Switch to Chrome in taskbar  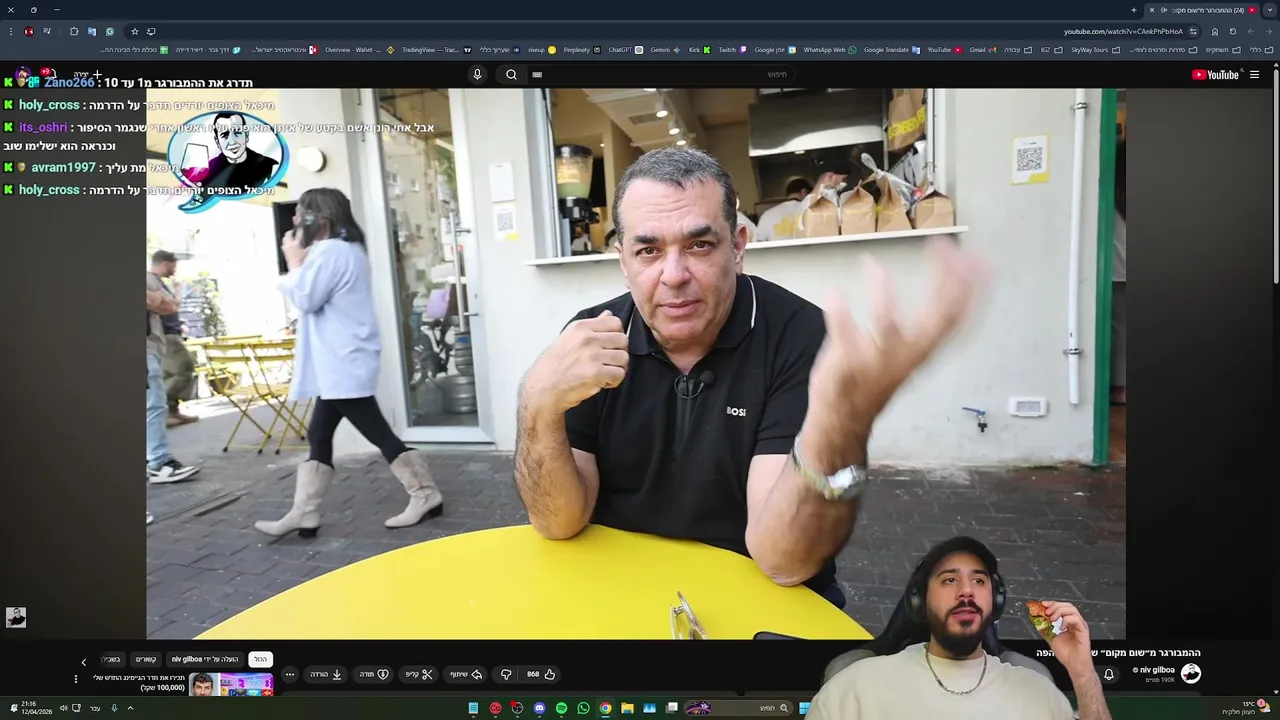(605, 708)
